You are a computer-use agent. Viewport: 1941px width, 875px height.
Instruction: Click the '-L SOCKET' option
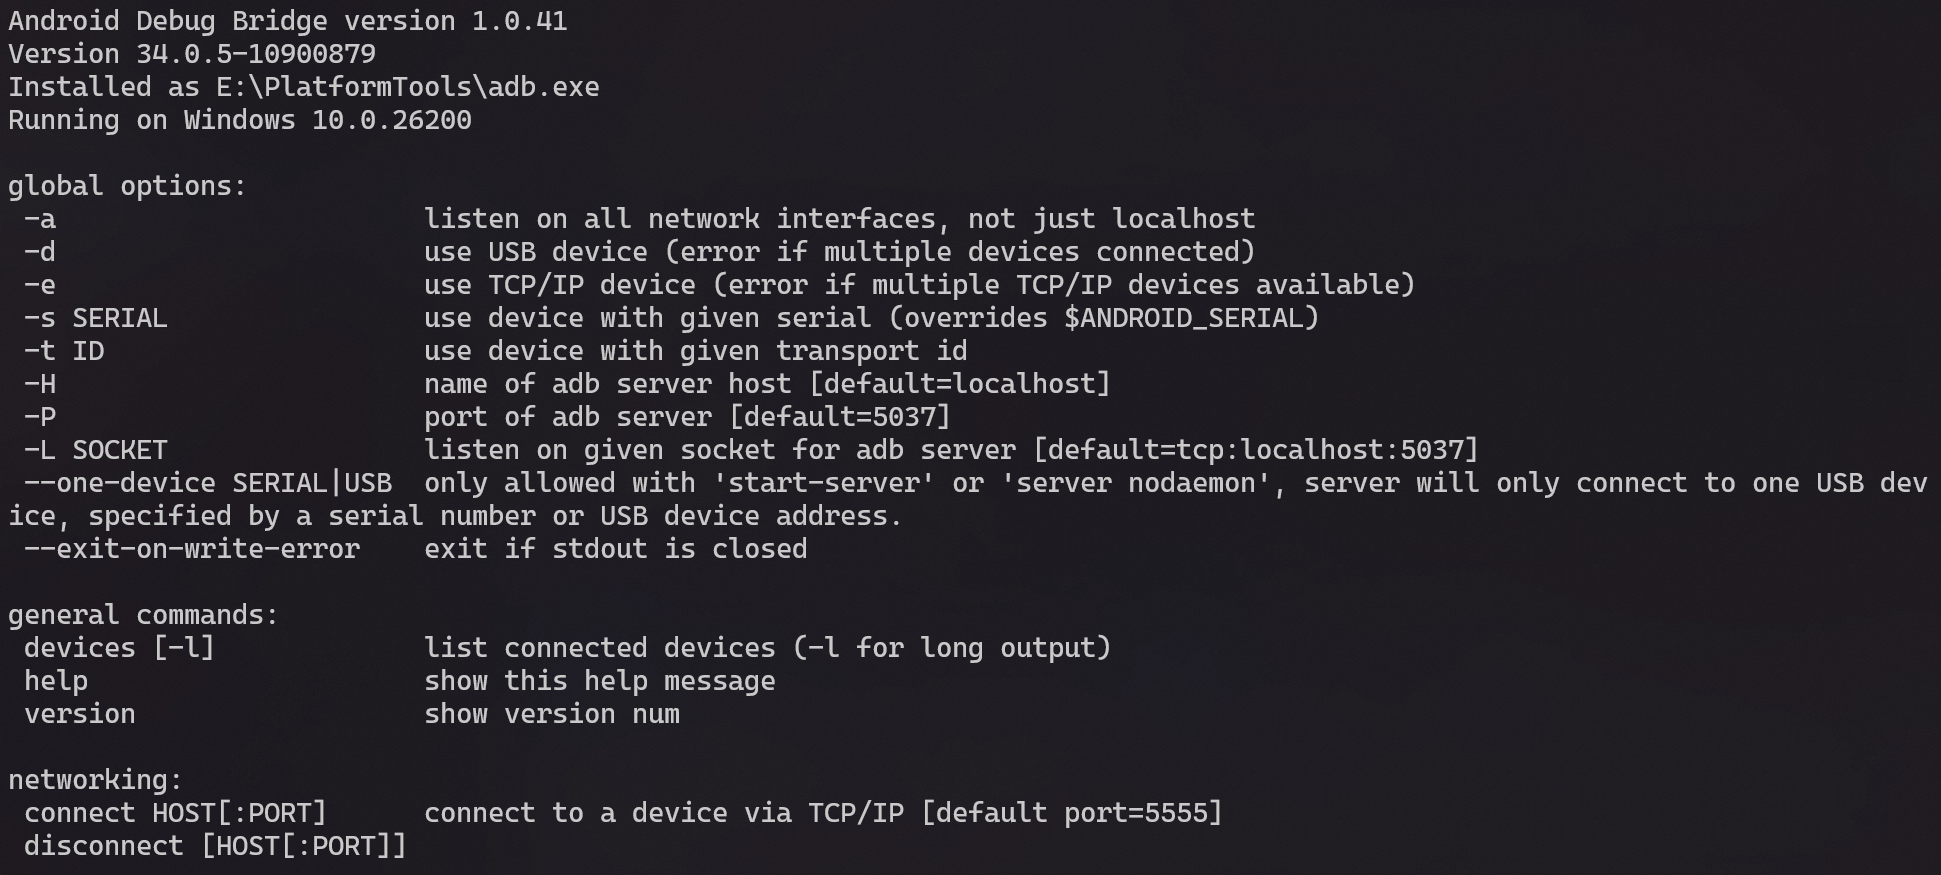(x=96, y=450)
